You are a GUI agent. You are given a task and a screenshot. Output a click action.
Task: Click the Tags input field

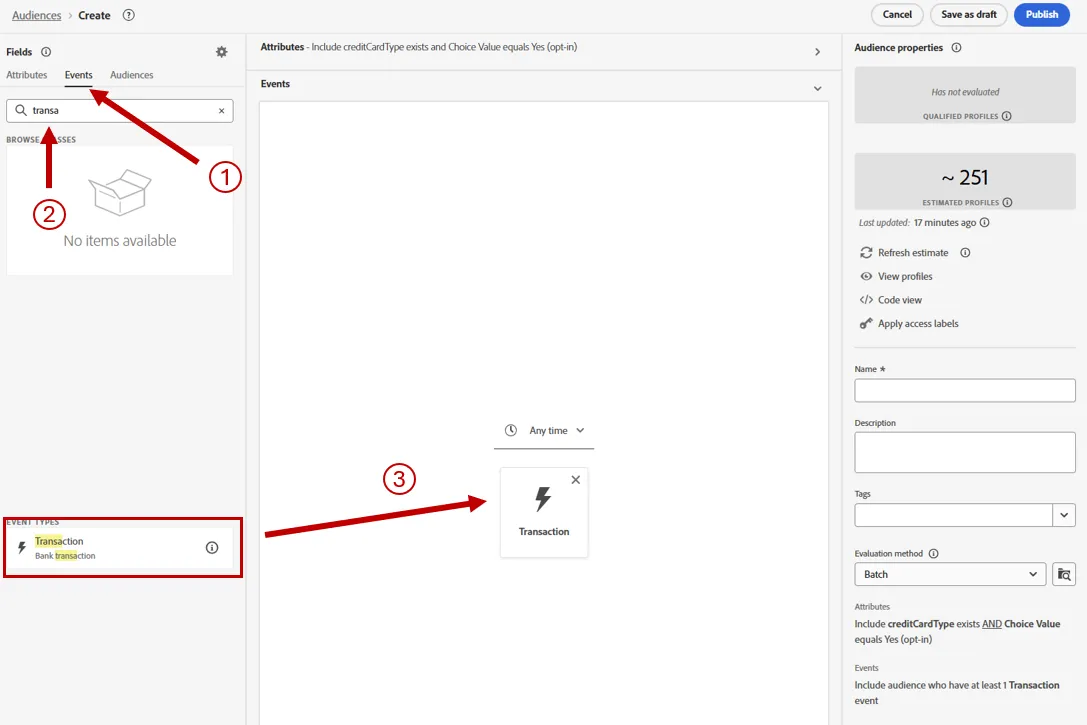tap(954, 515)
